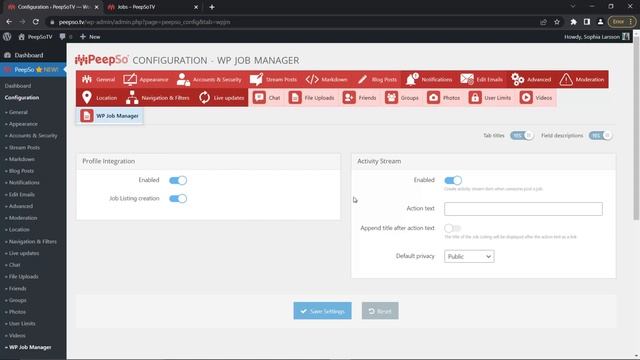Select Dashboard in WordPress sidebar
Screen dimensions: 640x360
(x=29, y=55)
